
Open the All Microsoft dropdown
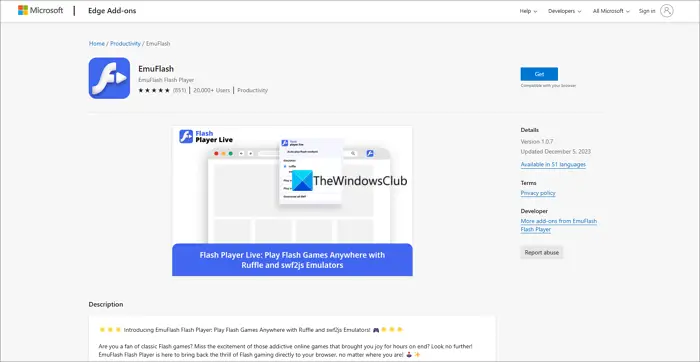(x=611, y=11)
